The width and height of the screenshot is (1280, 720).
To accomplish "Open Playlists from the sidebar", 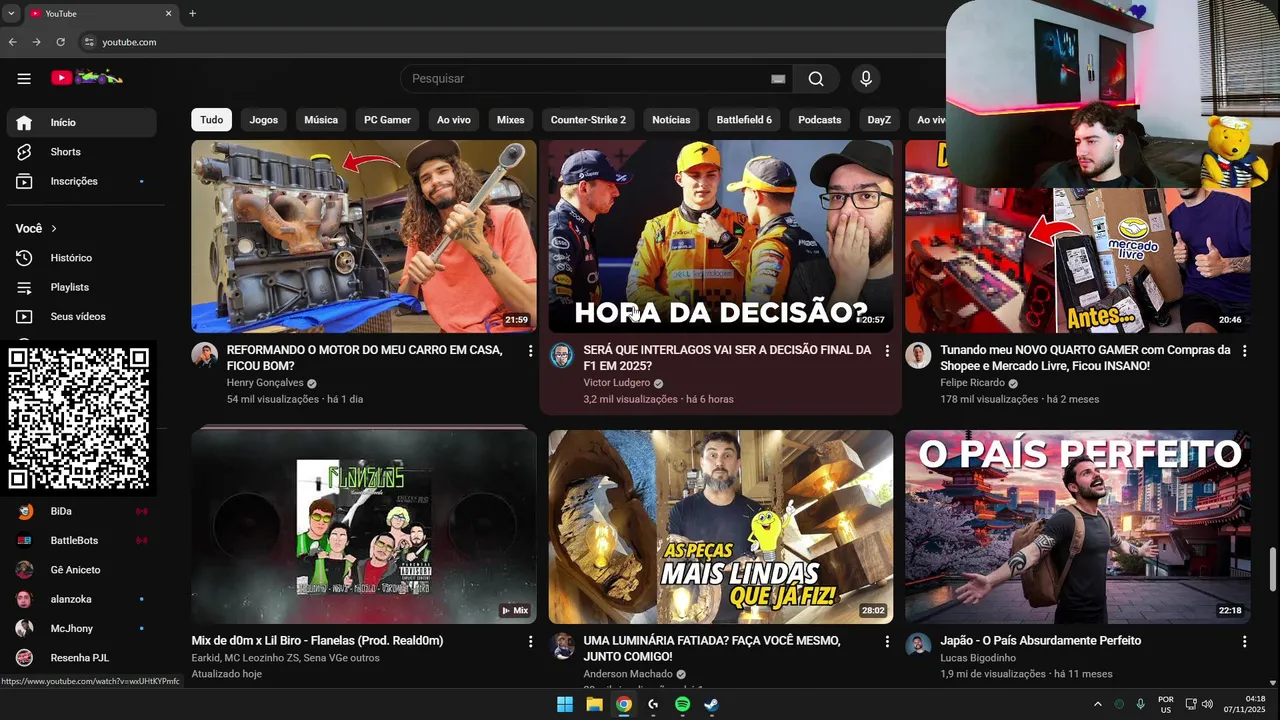I will [x=82, y=287].
